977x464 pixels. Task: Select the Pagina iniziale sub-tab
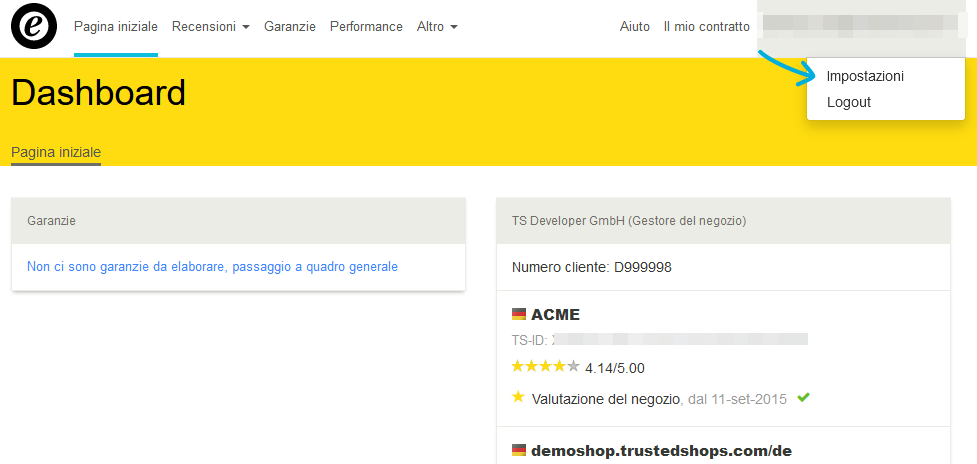point(56,153)
